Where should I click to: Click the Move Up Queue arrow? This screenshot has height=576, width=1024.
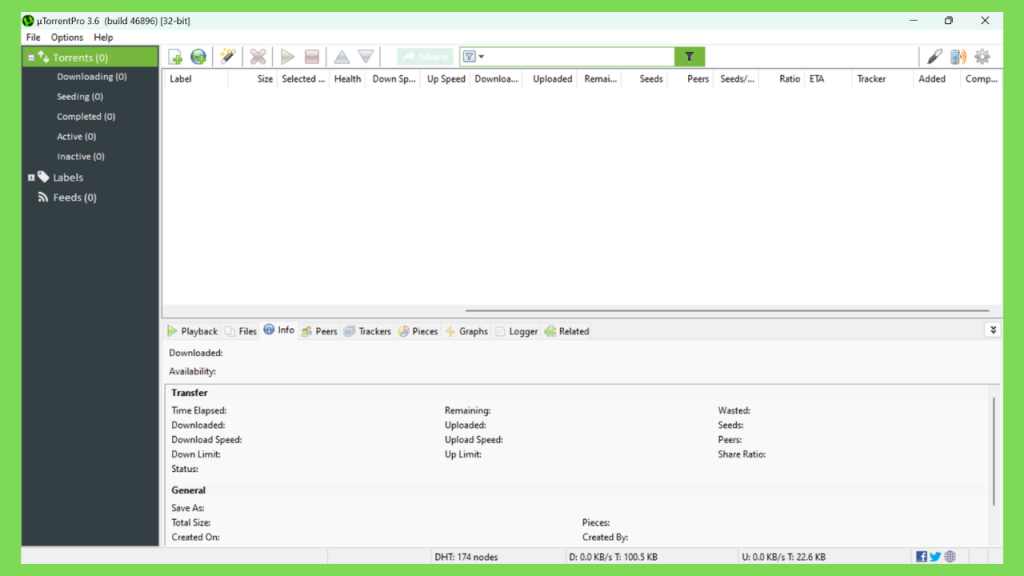pyautogui.click(x=342, y=57)
